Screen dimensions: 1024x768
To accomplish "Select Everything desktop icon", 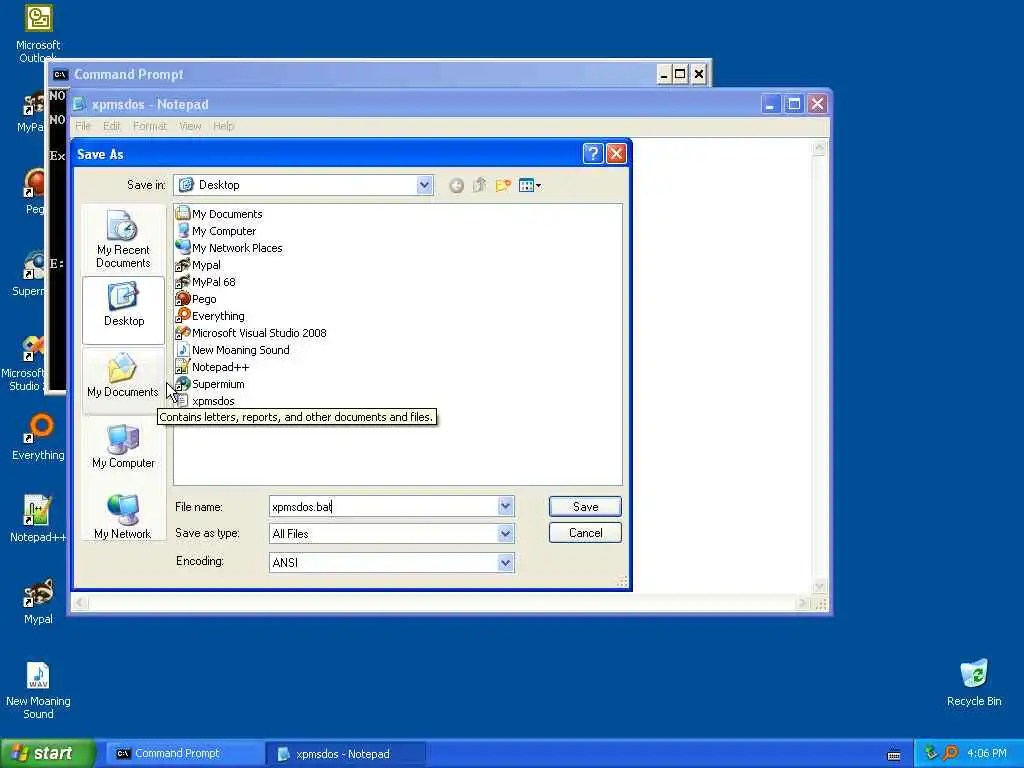I will pyautogui.click(x=38, y=438).
